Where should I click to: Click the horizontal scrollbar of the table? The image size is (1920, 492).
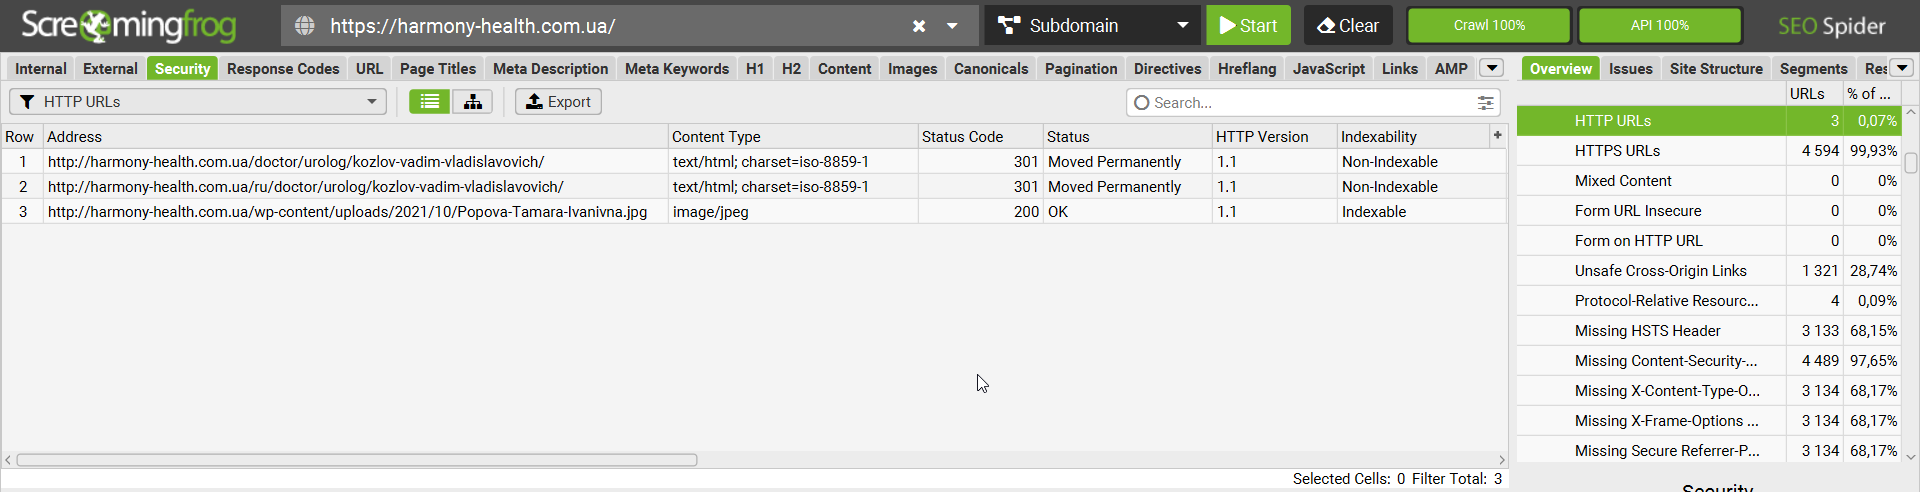click(x=356, y=460)
